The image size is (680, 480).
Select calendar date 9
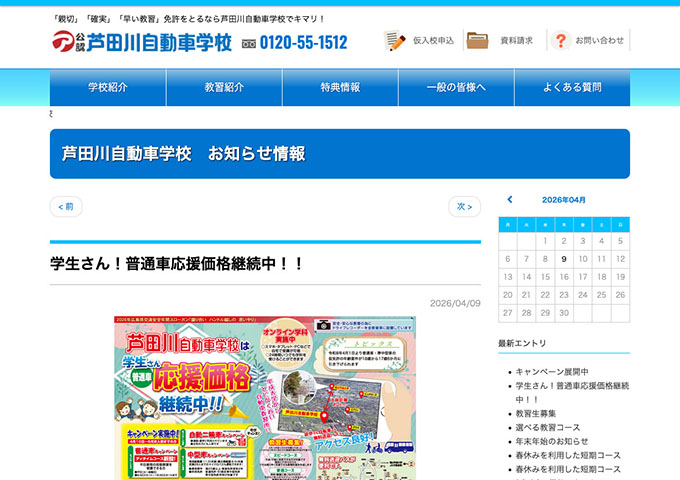click(564, 259)
